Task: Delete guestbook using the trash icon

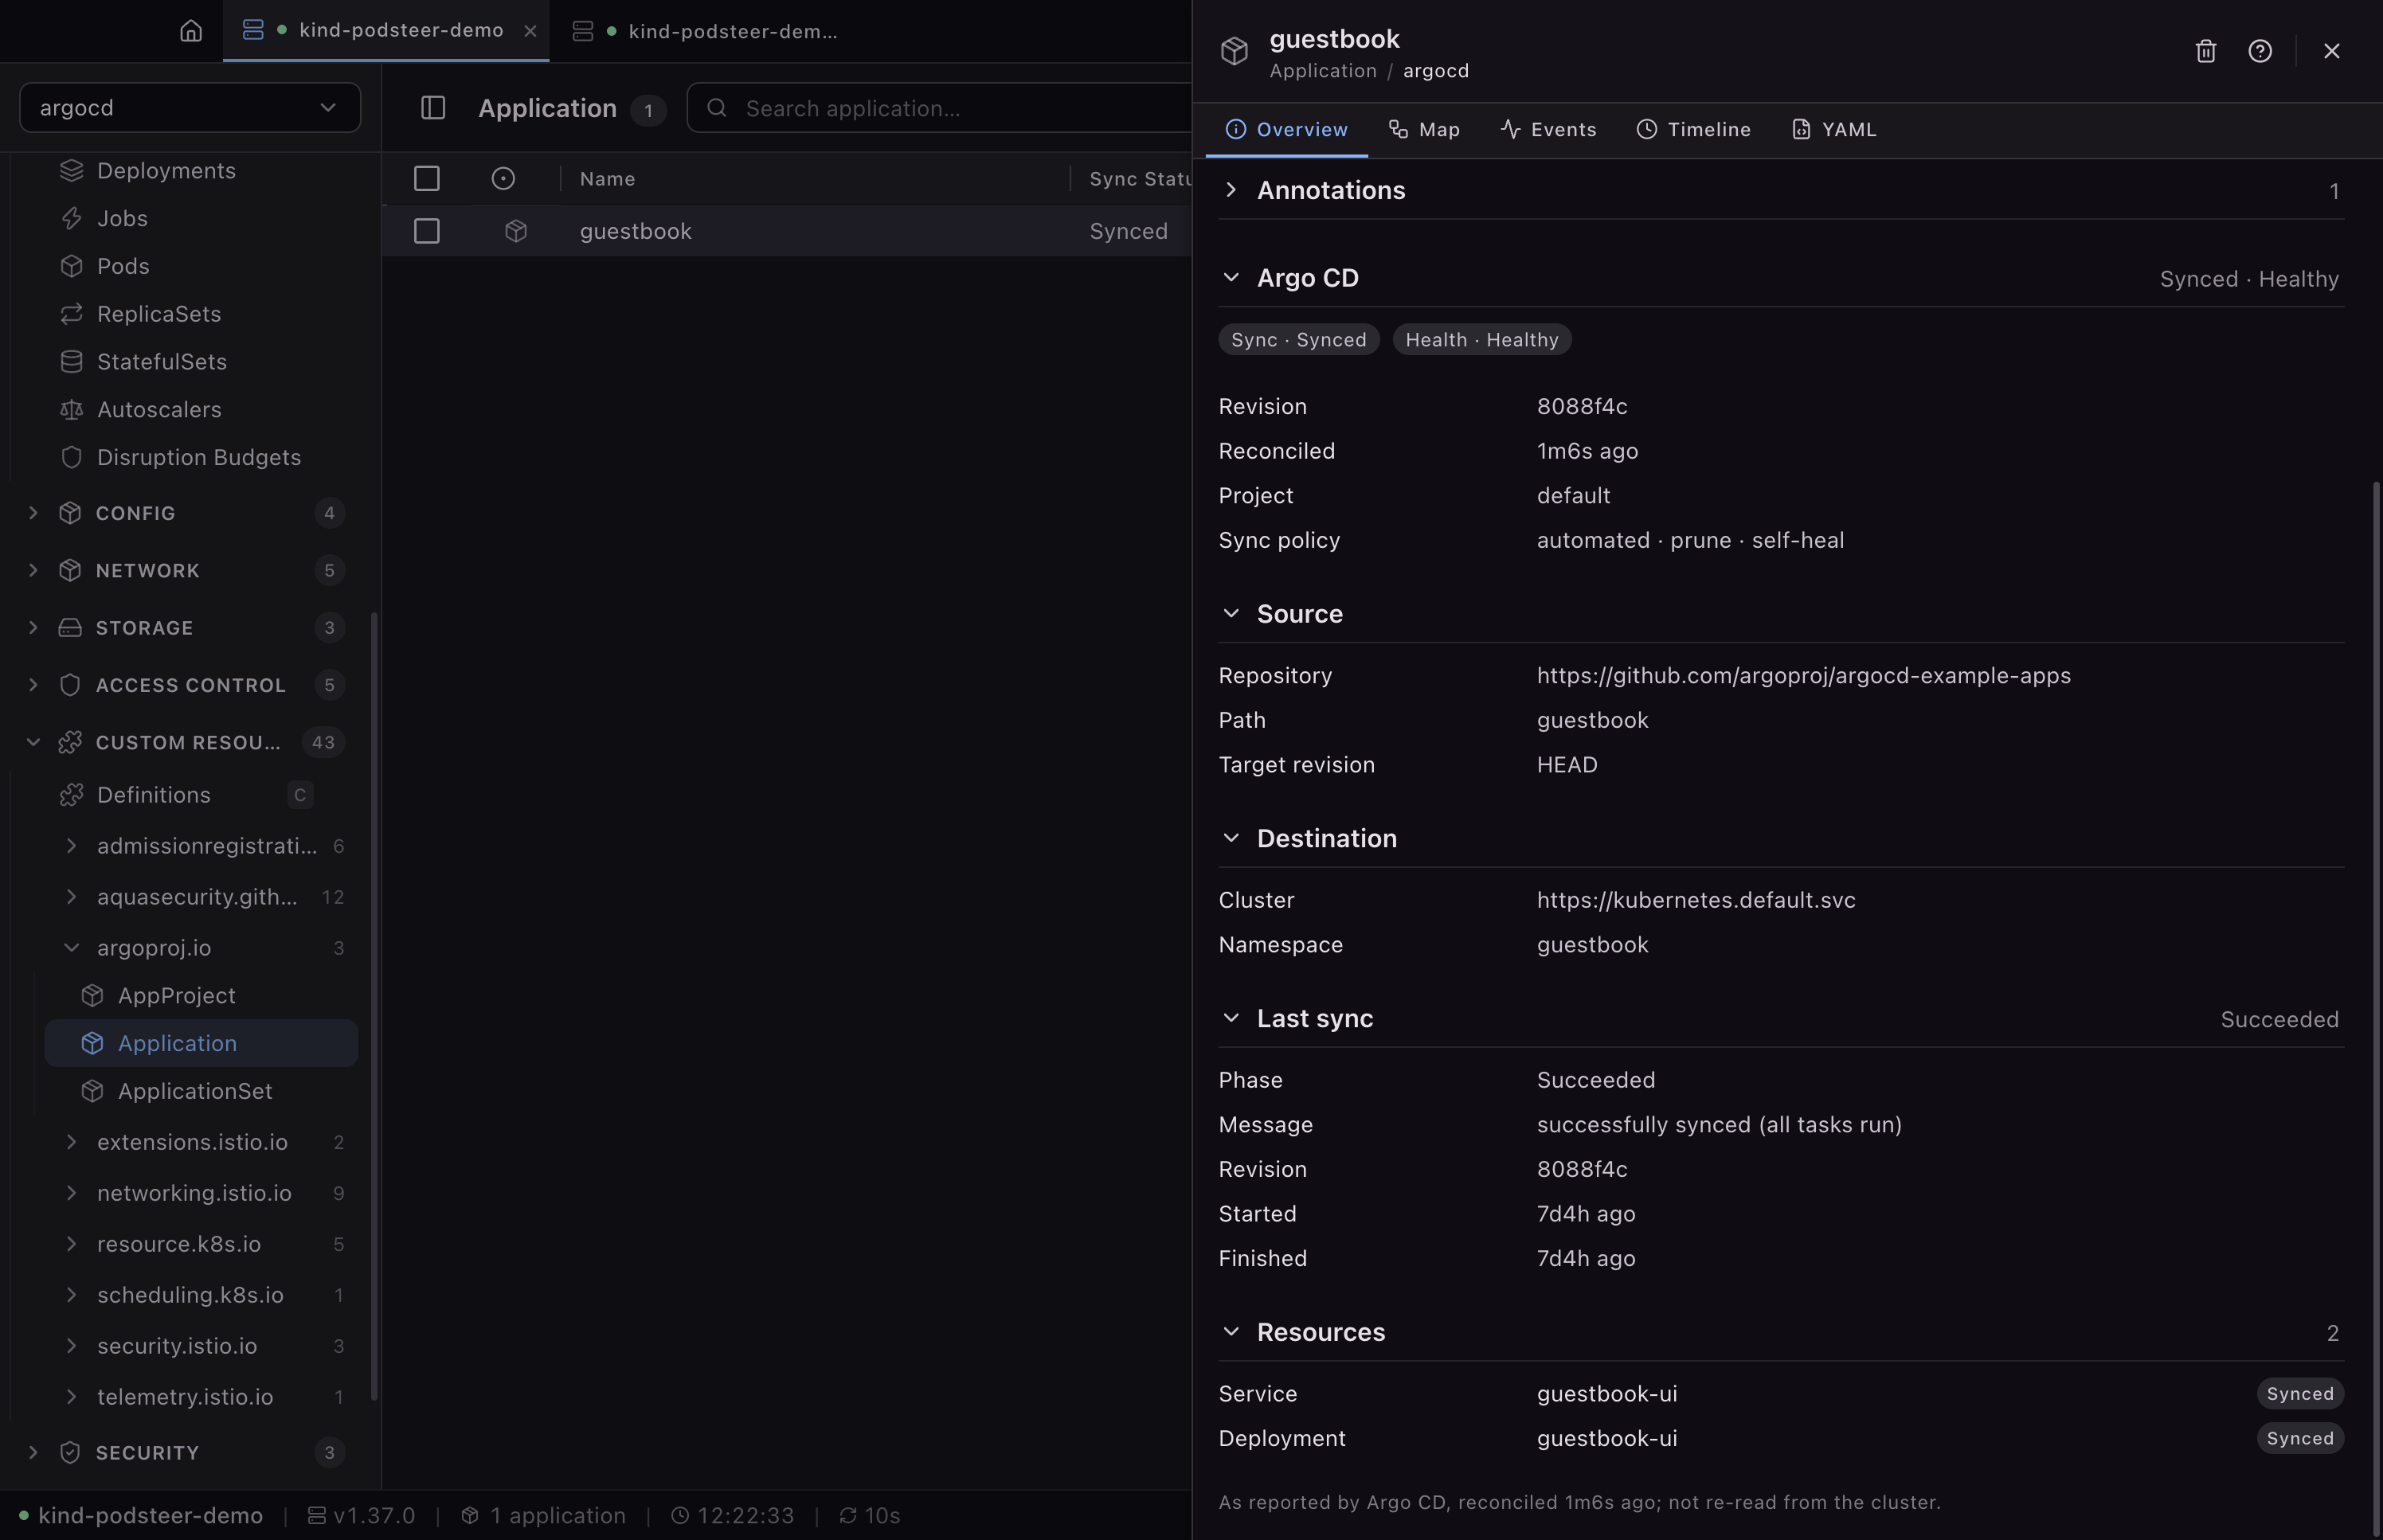Action: pos(2205,51)
